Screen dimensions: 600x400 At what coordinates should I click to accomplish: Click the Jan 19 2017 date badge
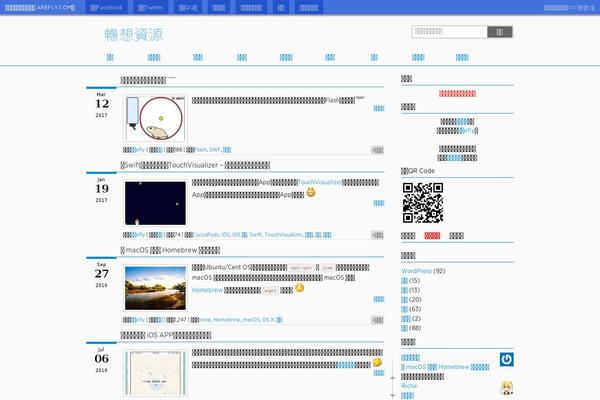coord(101,189)
